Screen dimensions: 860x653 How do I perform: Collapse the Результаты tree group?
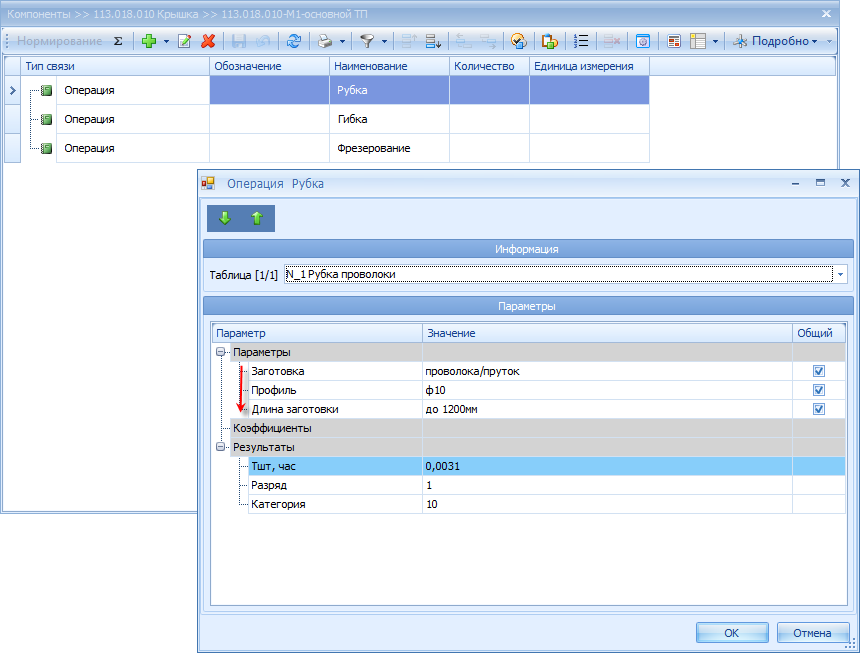(x=220, y=447)
